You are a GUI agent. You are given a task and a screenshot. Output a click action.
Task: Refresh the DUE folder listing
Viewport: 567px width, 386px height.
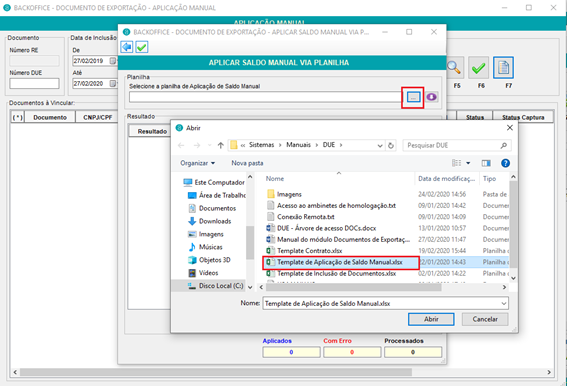391,145
